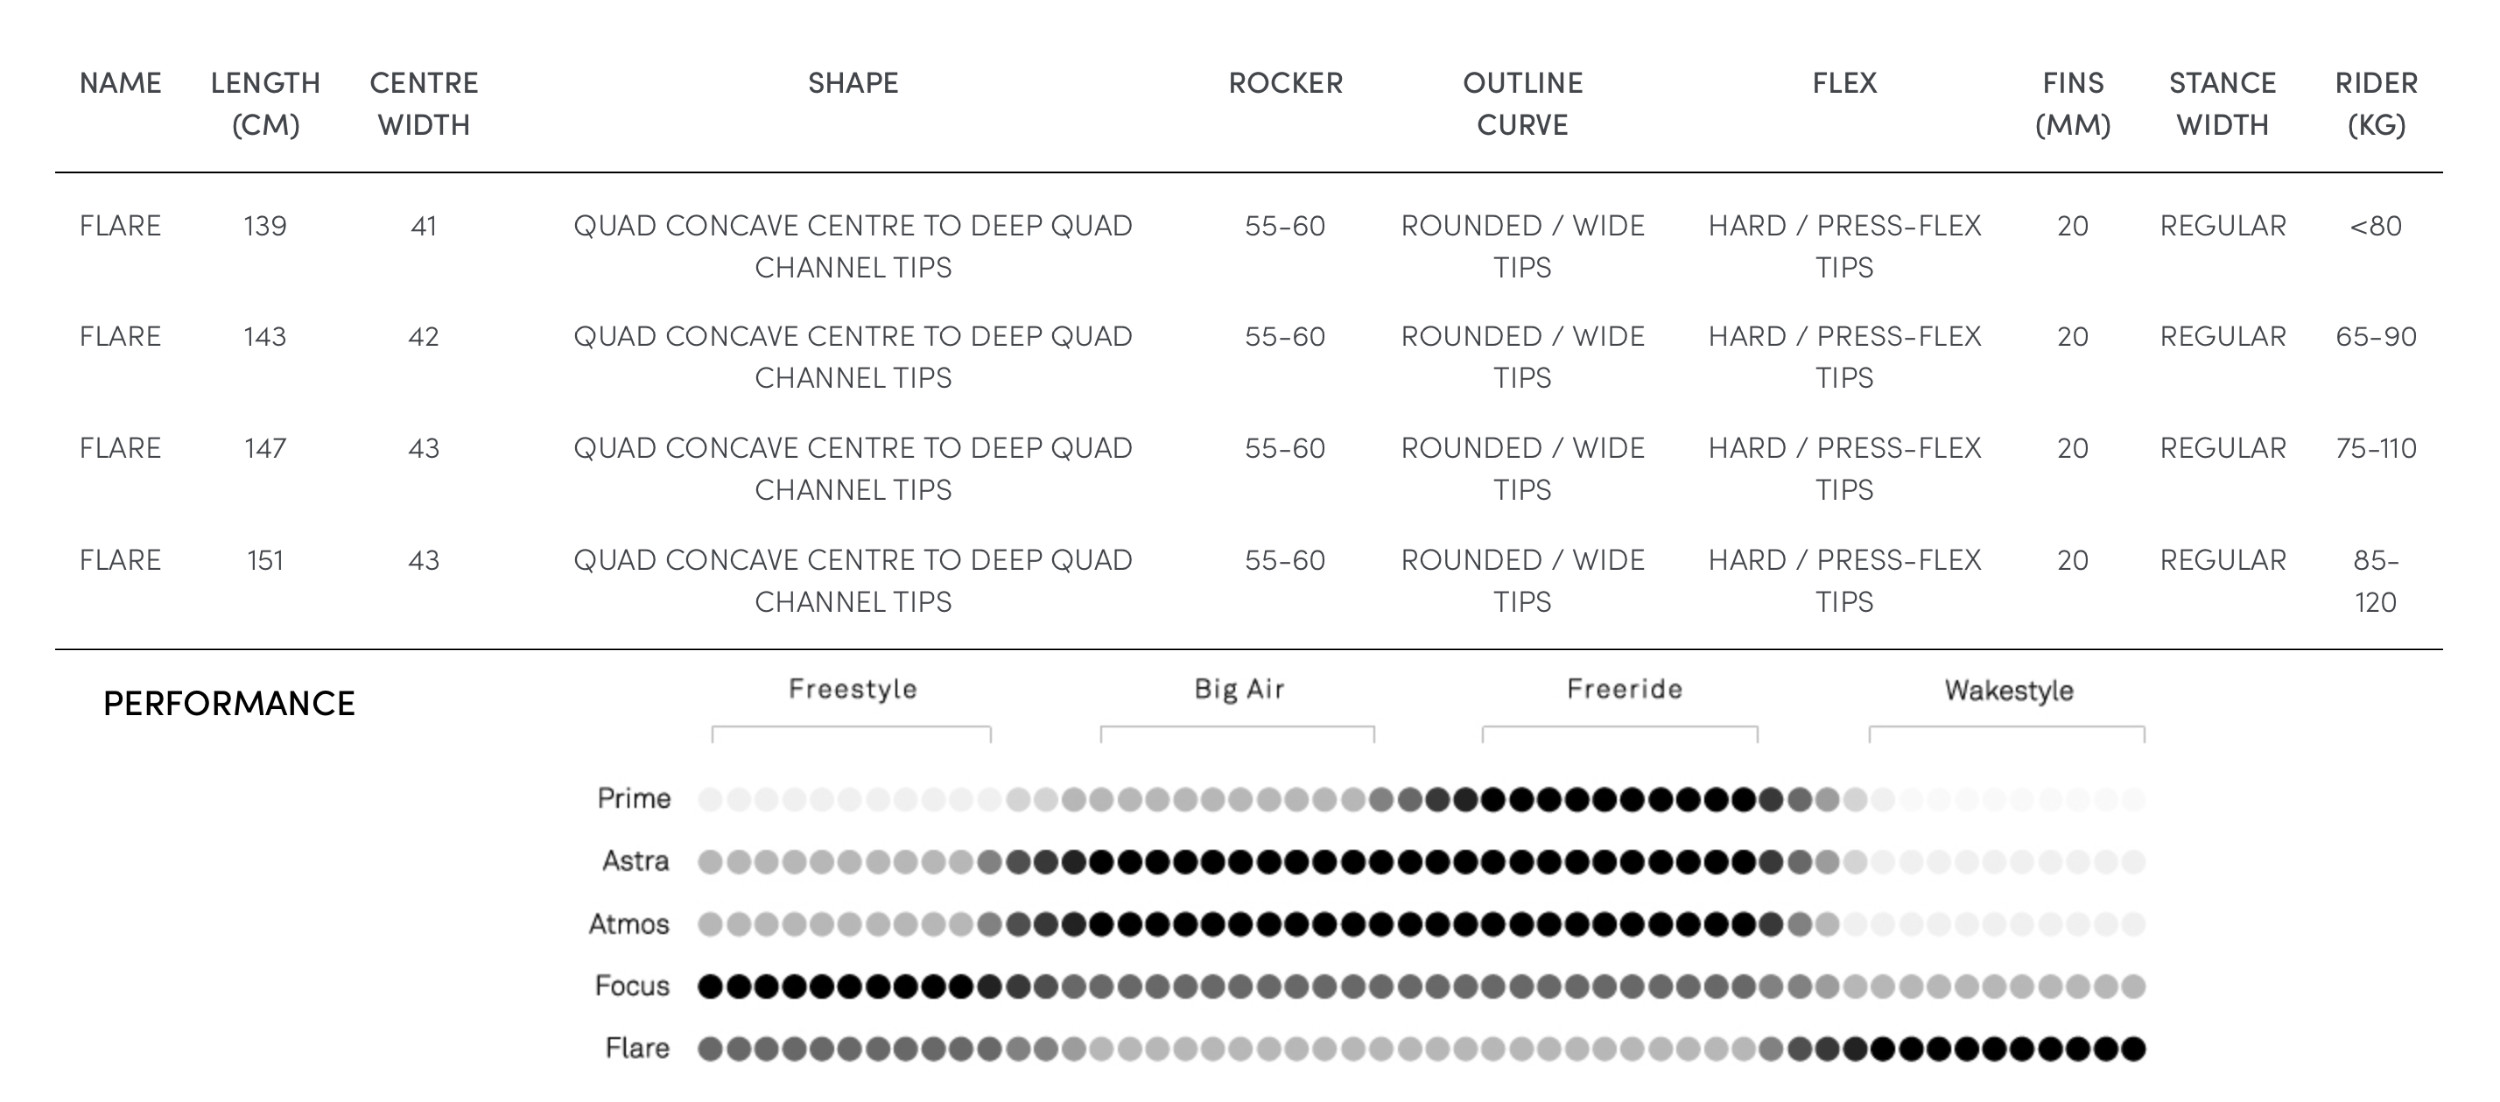Click the Focus performance row label
This screenshot has width=2500, height=1102.
click(632, 986)
